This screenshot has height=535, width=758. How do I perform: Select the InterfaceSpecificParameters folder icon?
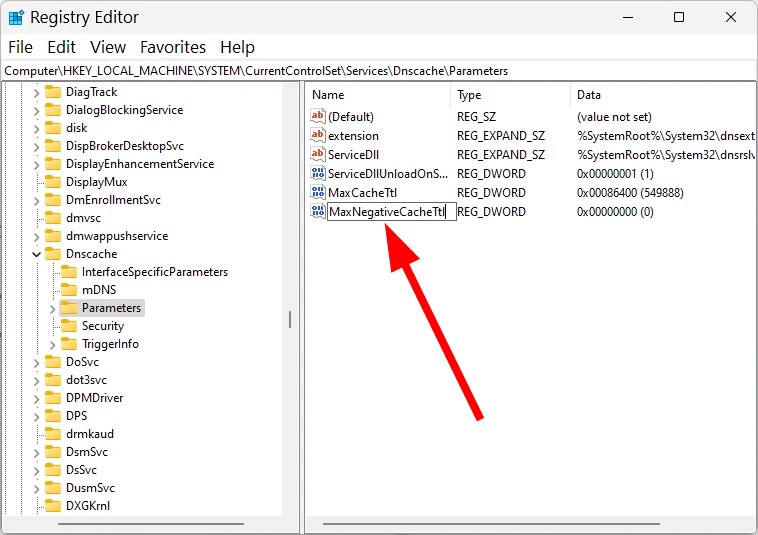69,272
